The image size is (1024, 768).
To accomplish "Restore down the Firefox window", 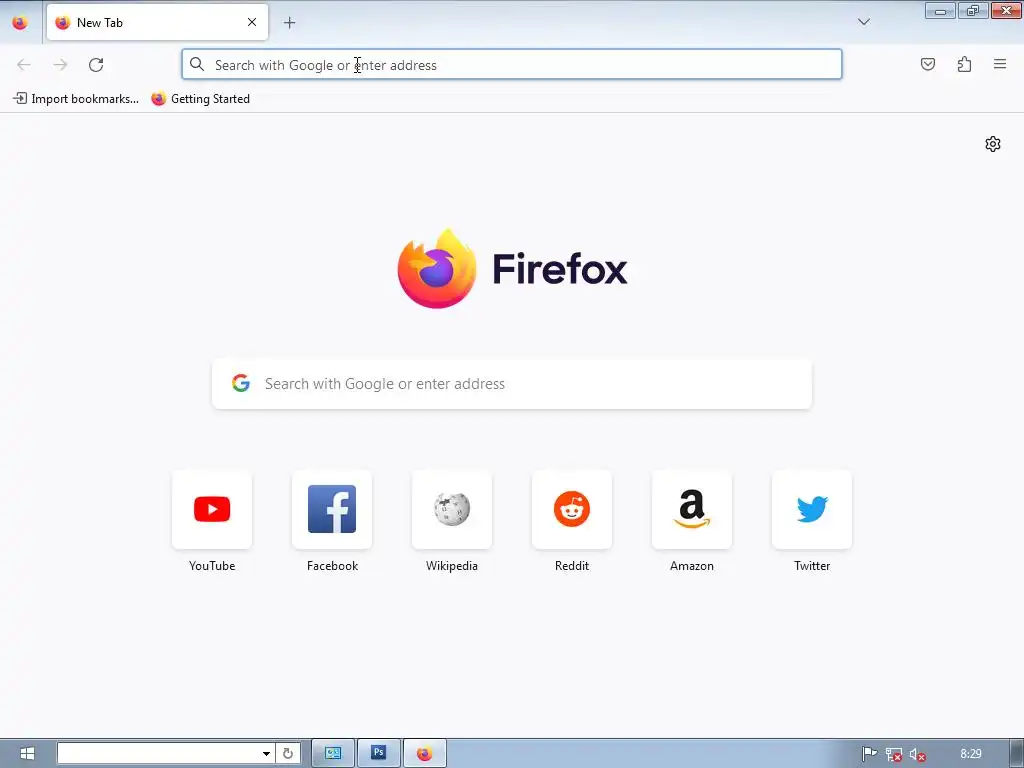I will pyautogui.click(x=972, y=10).
